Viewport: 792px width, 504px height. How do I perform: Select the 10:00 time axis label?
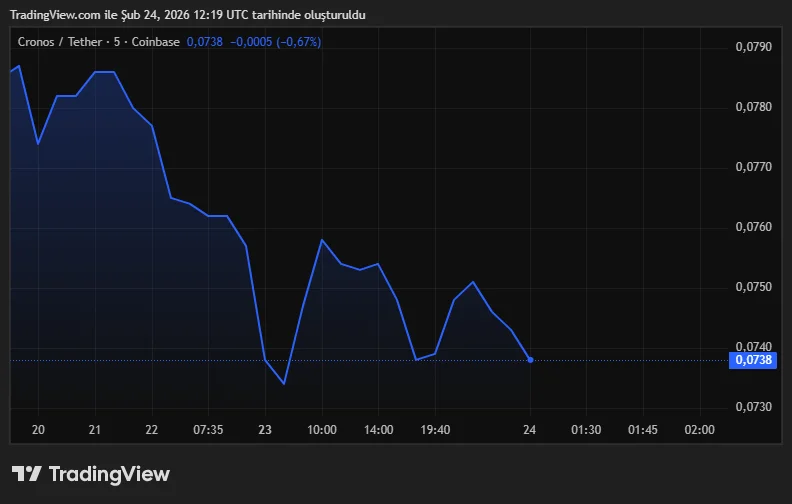click(x=321, y=430)
